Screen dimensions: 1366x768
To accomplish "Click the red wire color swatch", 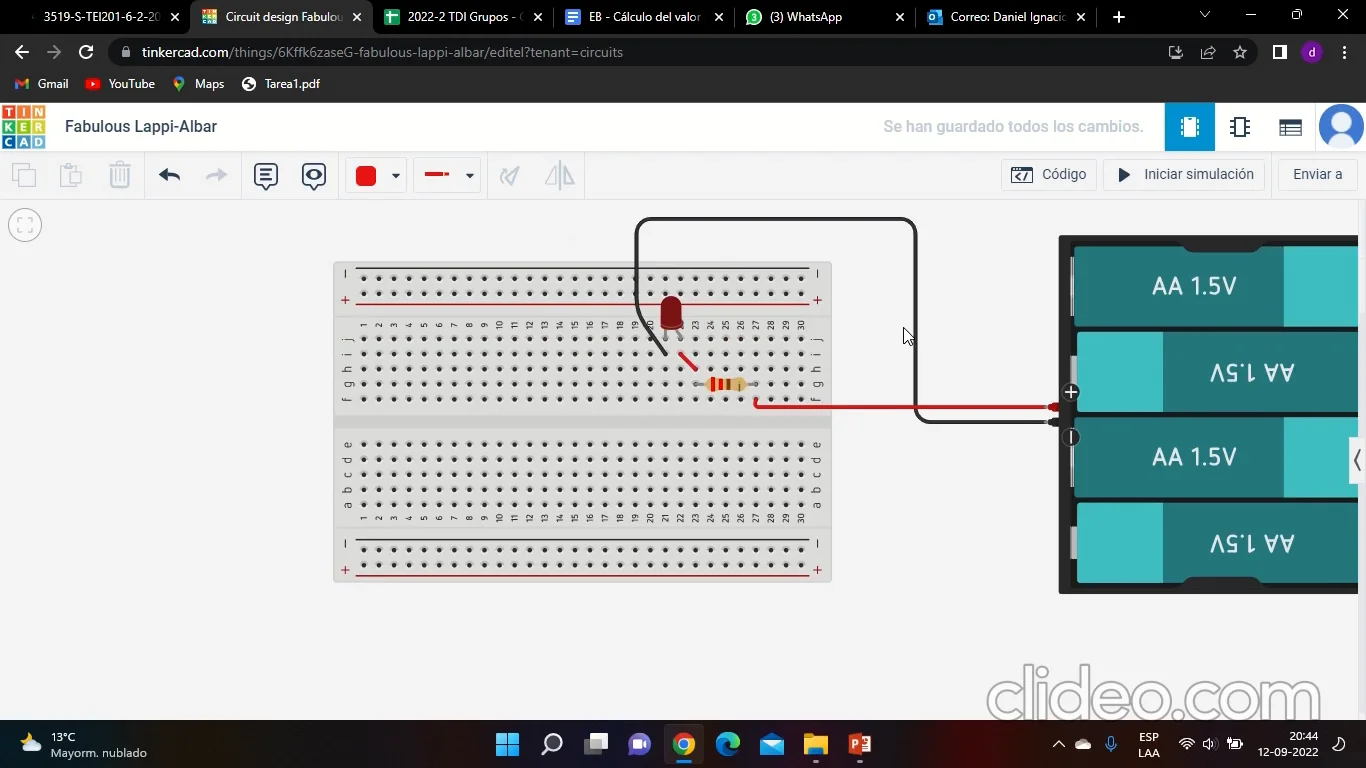I will 366,176.
